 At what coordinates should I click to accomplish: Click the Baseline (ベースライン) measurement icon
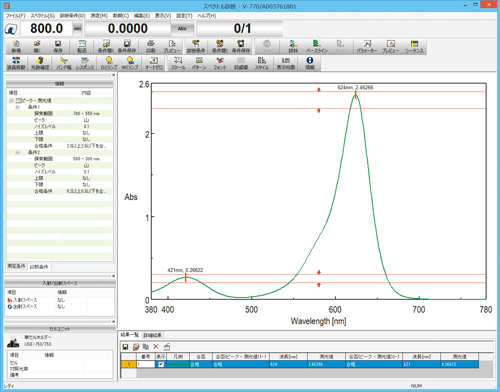point(317,46)
